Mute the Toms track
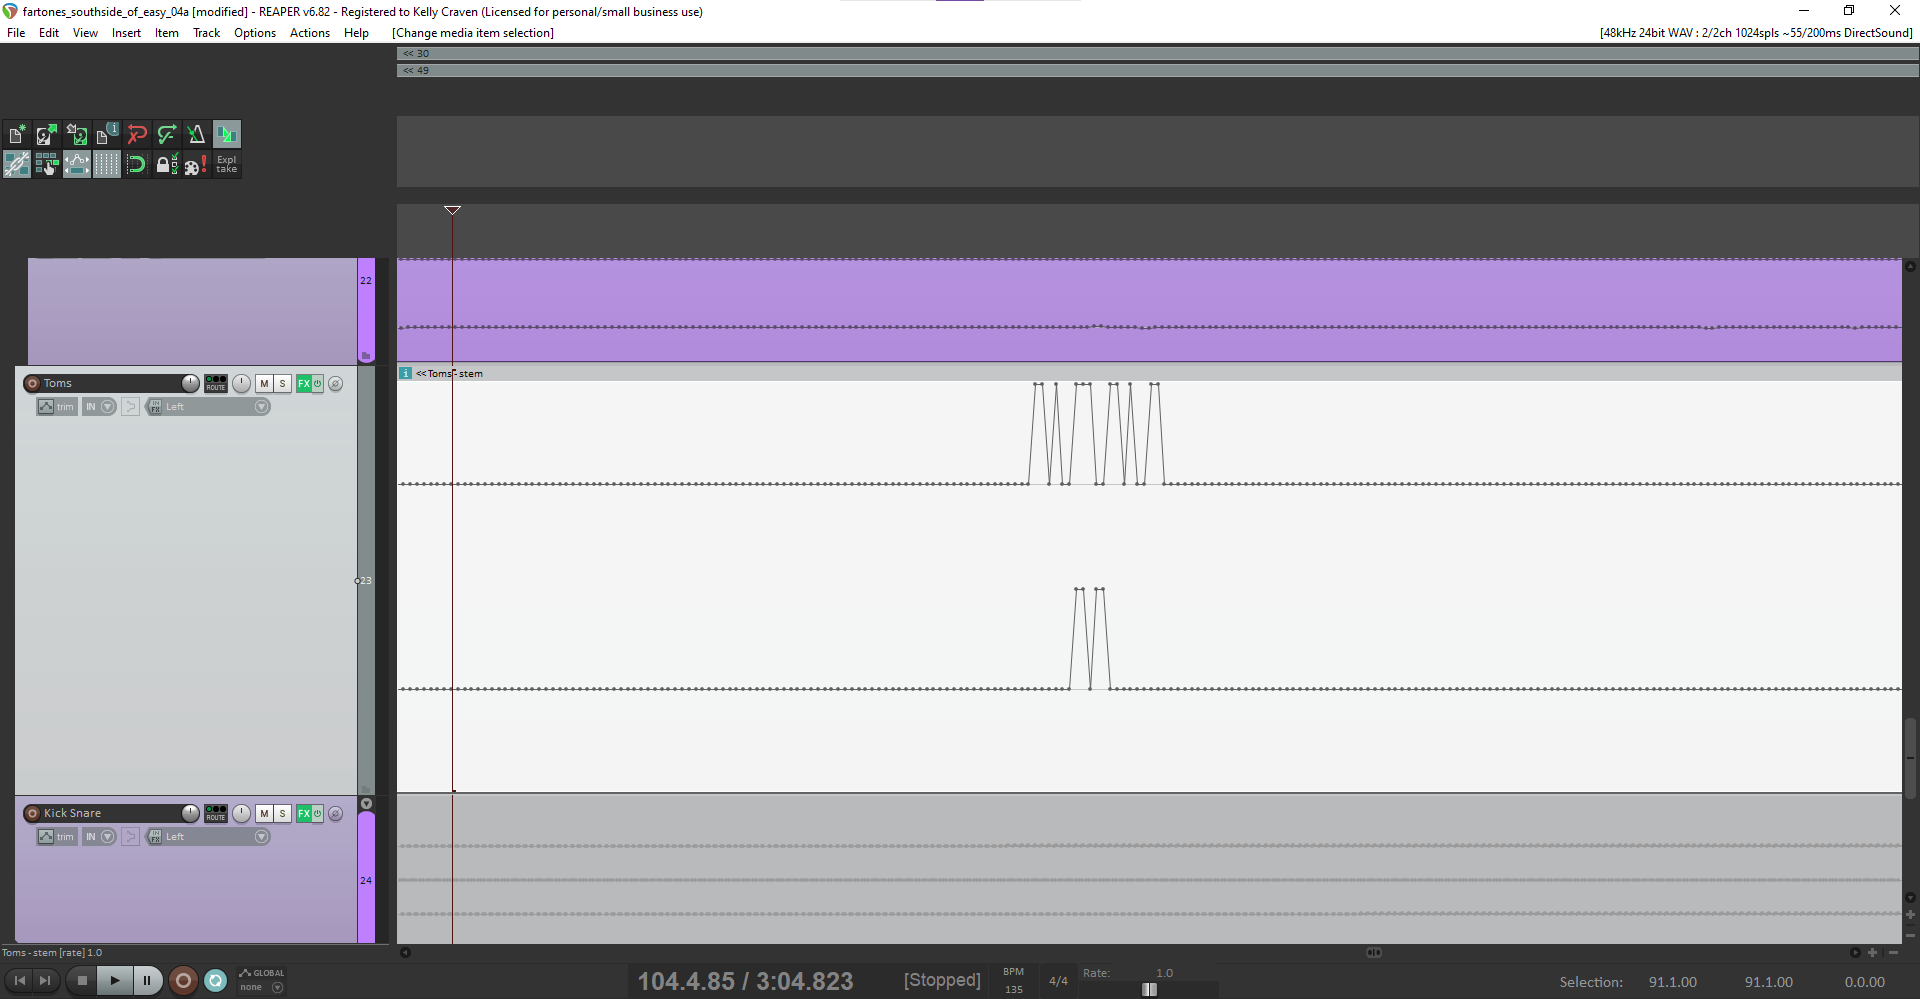Image resolution: width=1920 pixels, height=999 pixels. coord(264,384)
